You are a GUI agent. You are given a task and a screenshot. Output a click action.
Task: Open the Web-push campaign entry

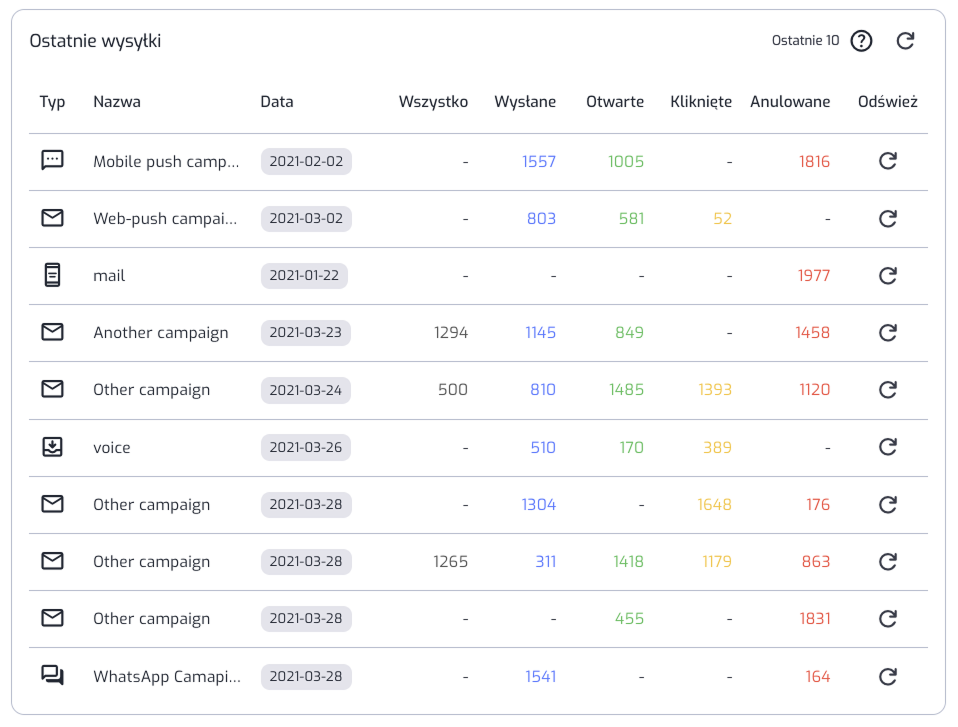click(166, 218)
